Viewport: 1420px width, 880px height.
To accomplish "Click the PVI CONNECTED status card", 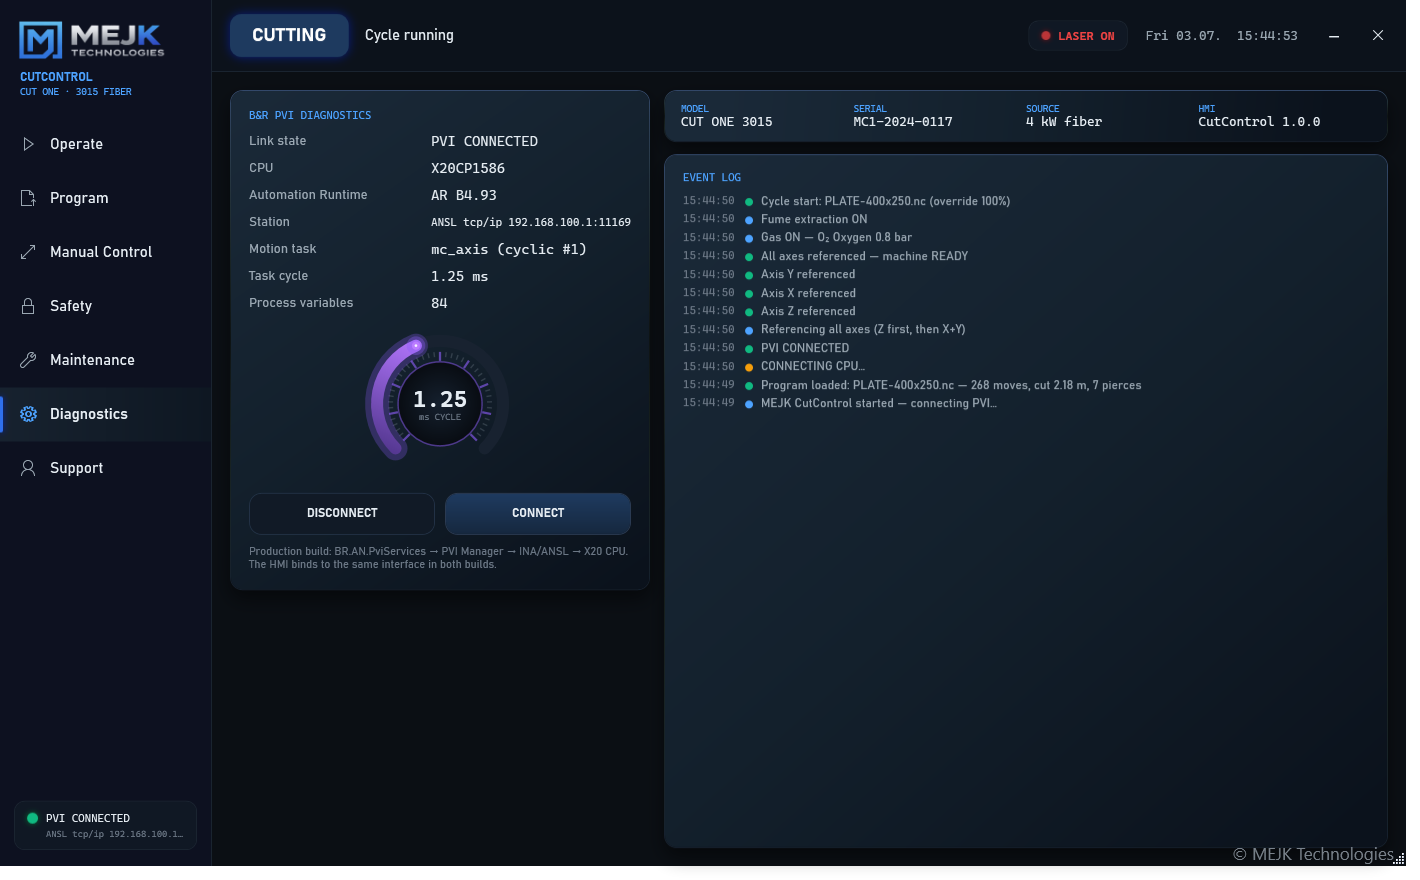I will tap(106, 825).
